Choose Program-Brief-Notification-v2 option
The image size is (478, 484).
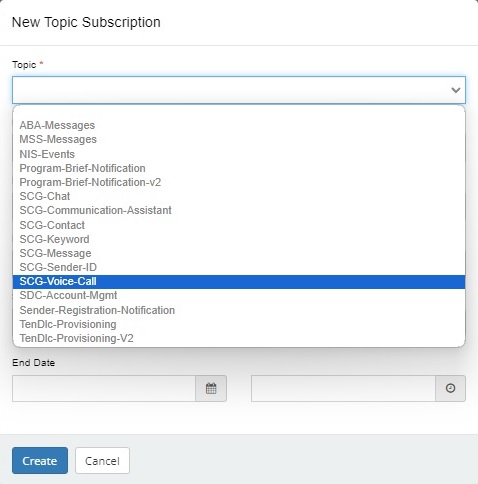pyautogui.click(x=239, y=182)
